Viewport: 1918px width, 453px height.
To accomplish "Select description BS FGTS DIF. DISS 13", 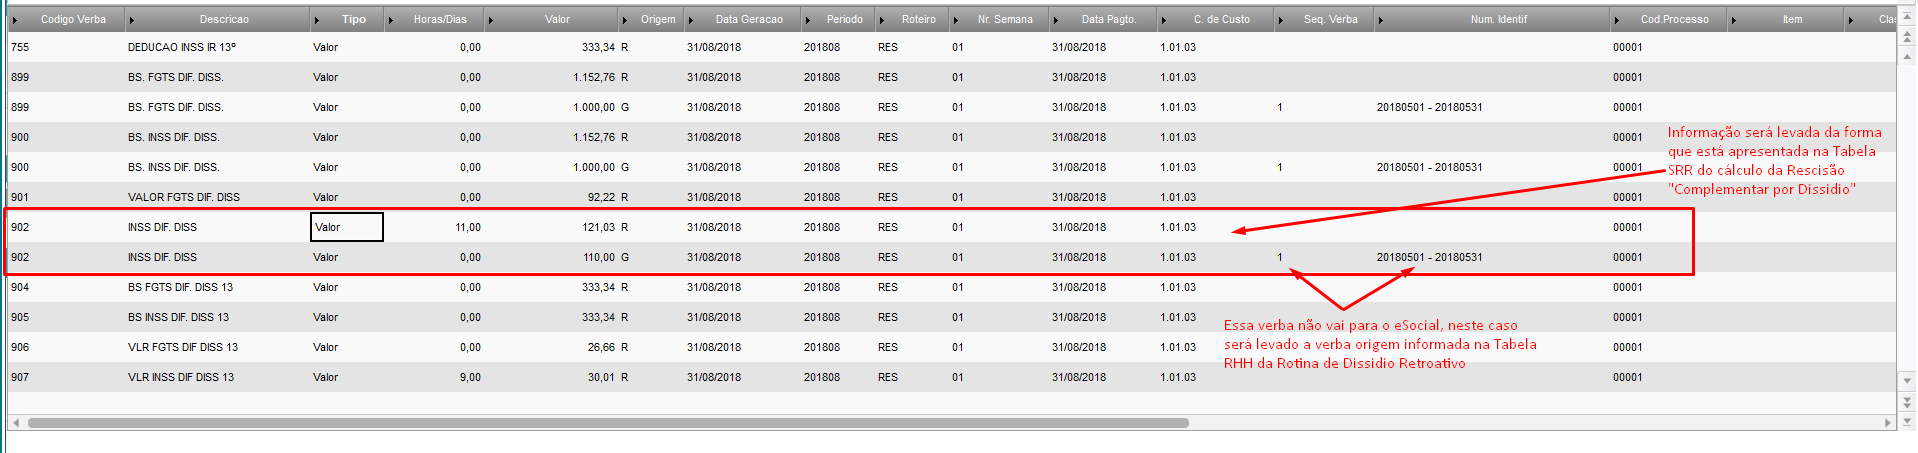I will pos(180,287).
